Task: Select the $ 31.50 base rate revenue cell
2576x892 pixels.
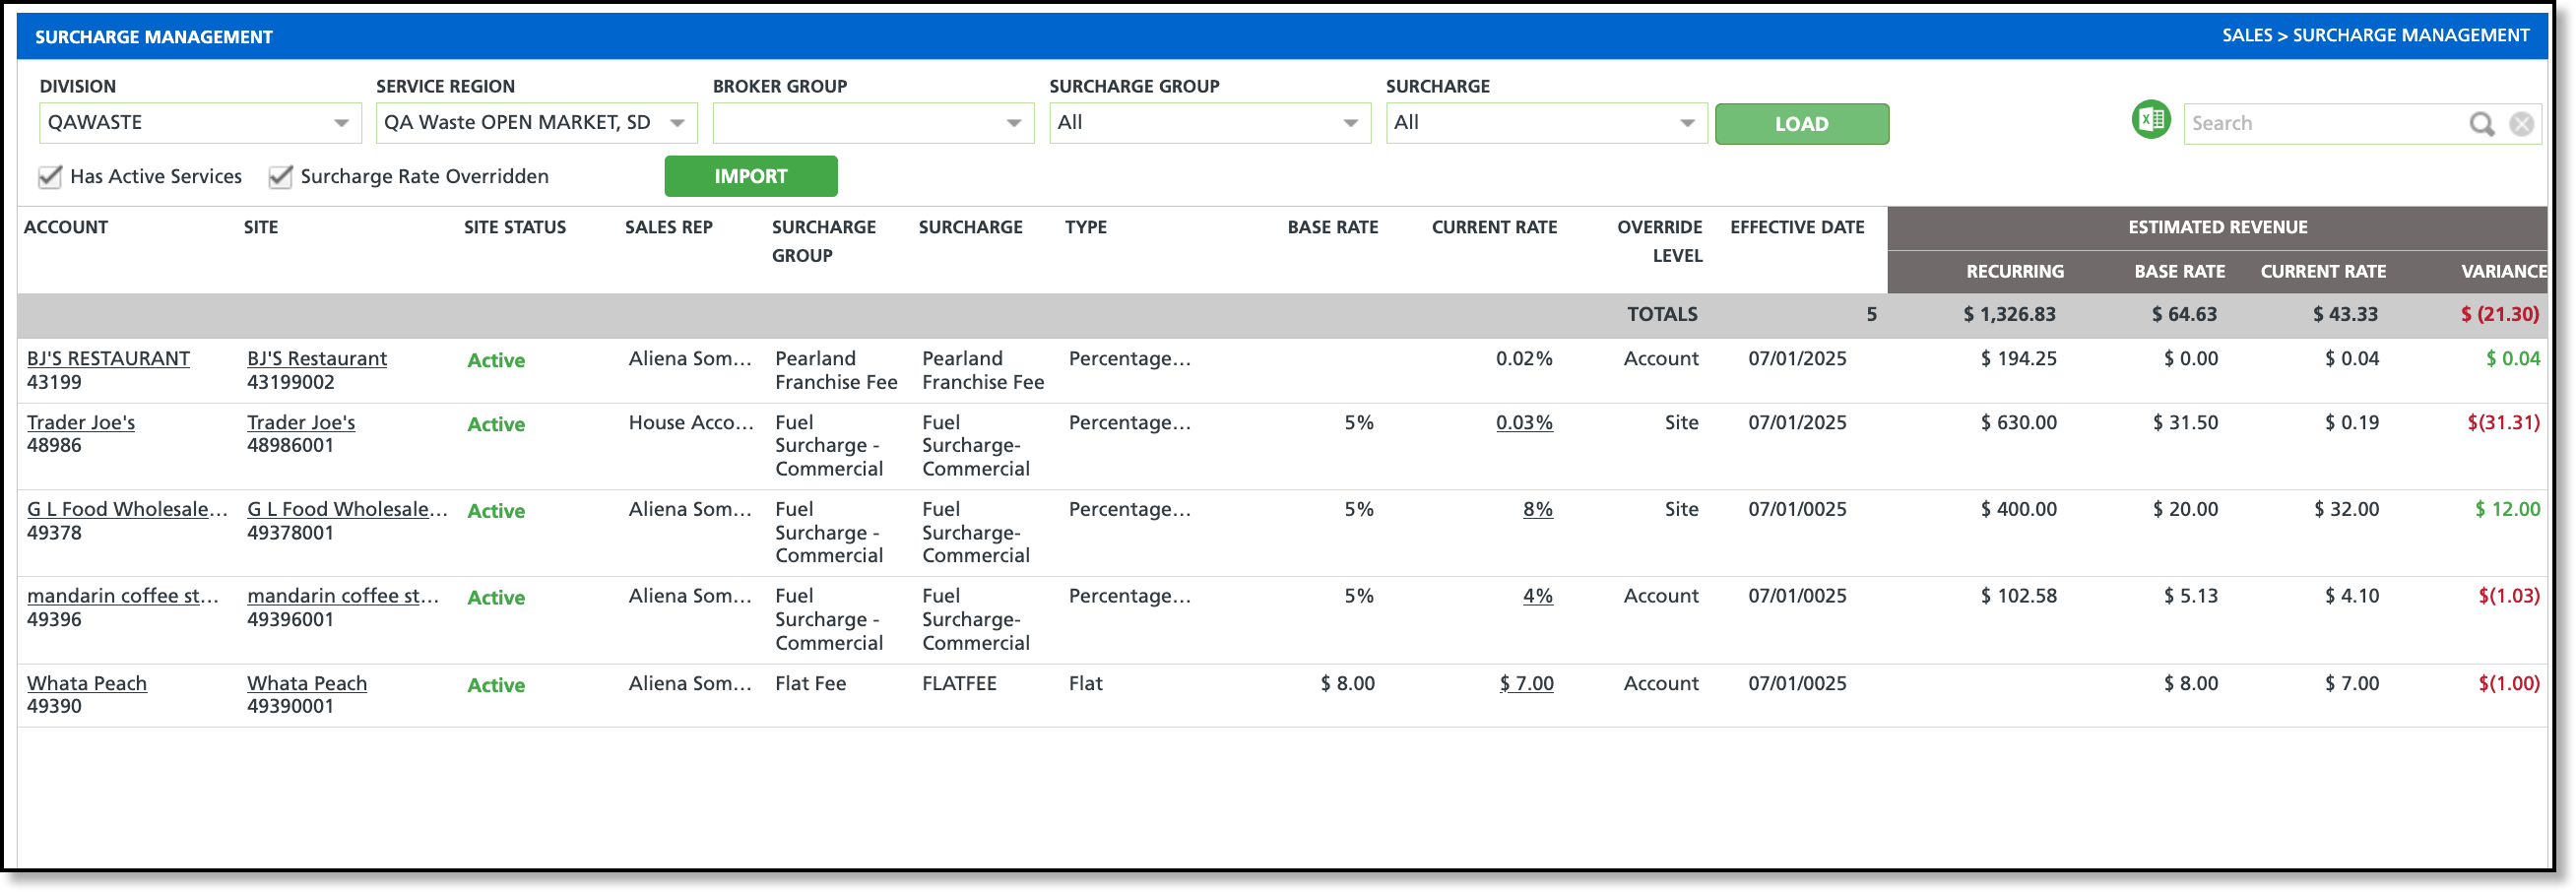Action: [x=2186, y=423]
